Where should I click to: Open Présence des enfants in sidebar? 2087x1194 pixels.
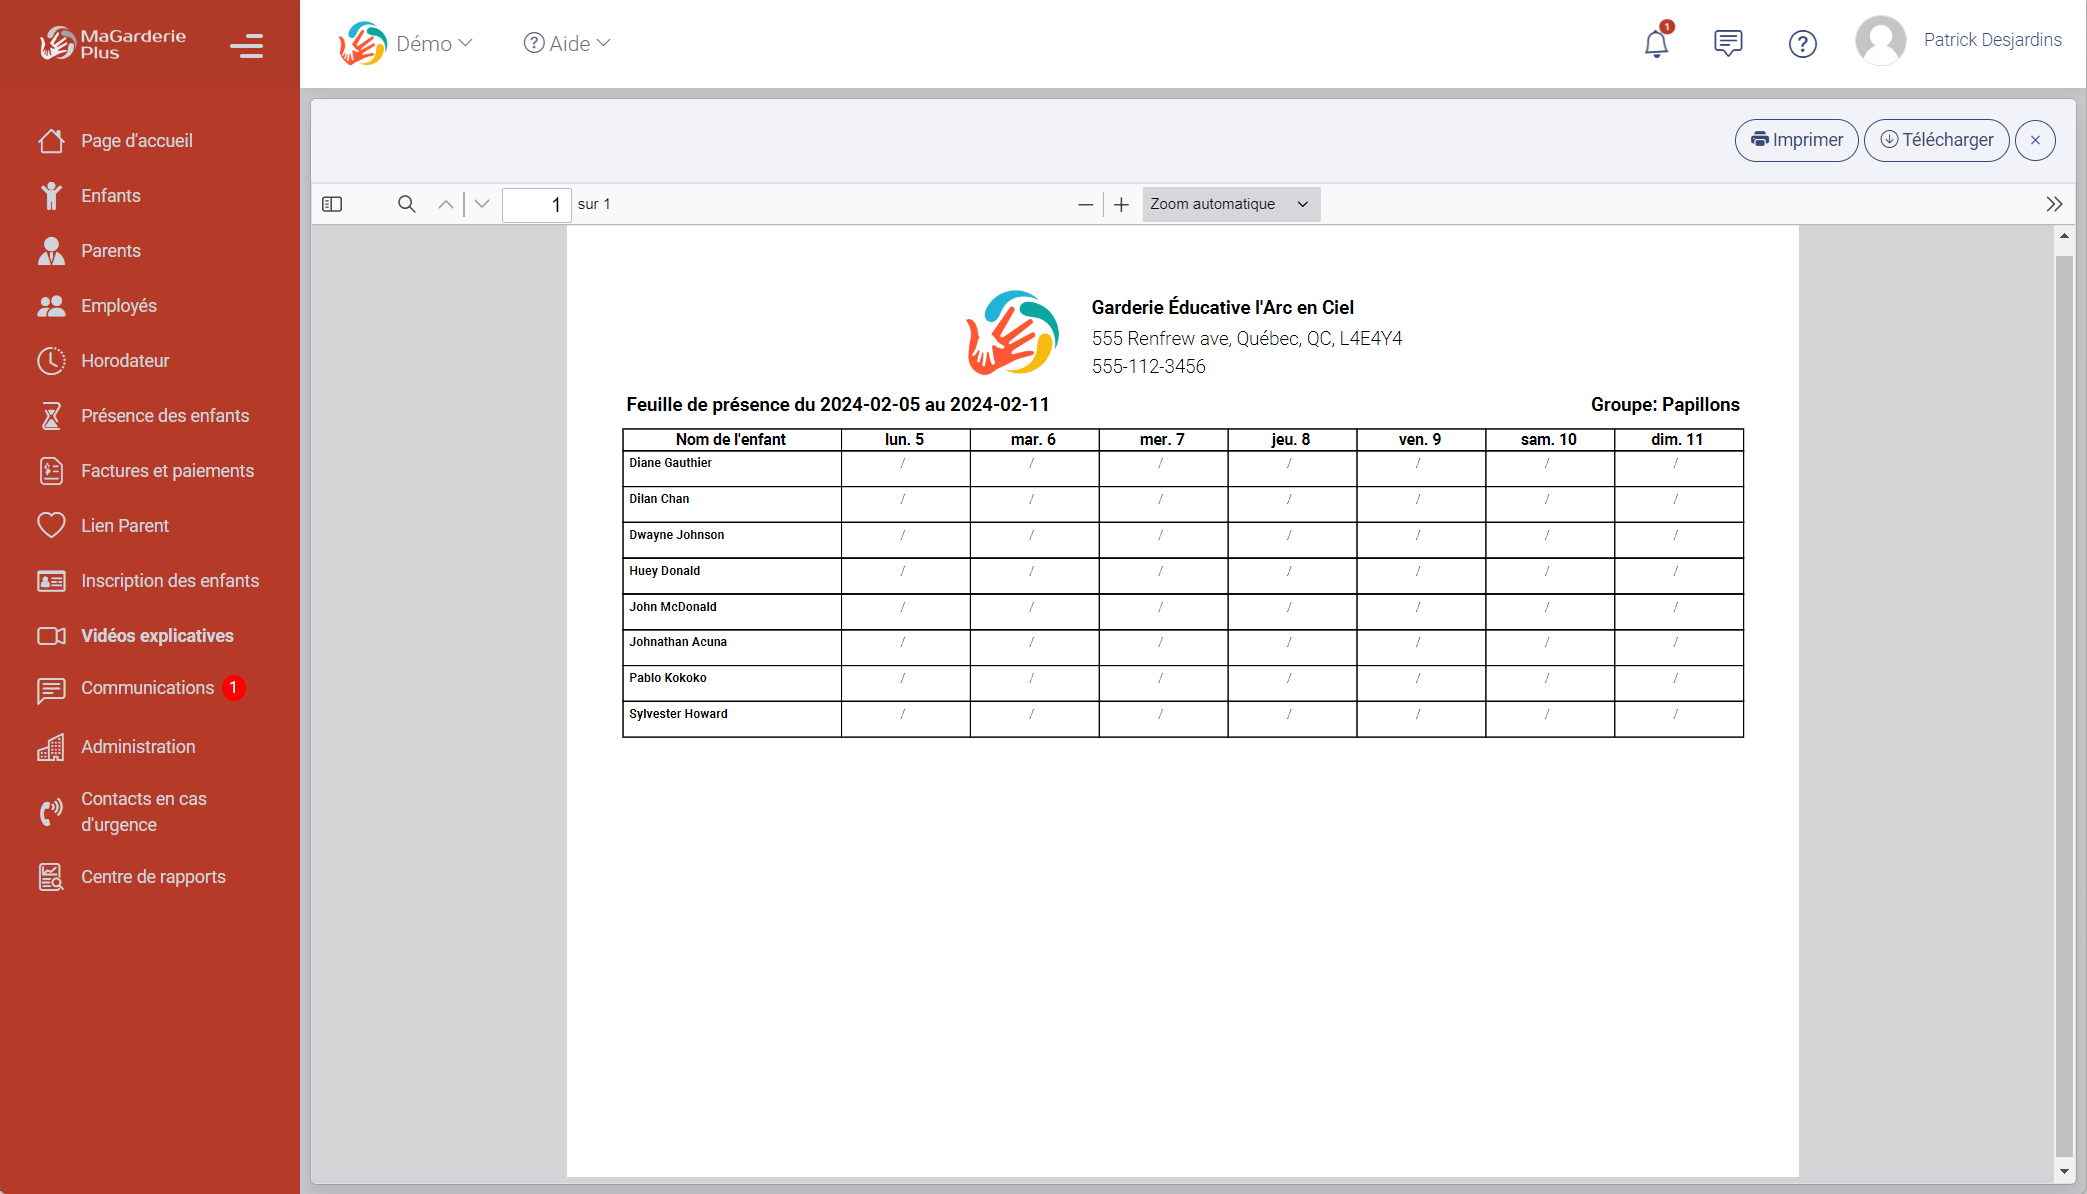point(165,416)
